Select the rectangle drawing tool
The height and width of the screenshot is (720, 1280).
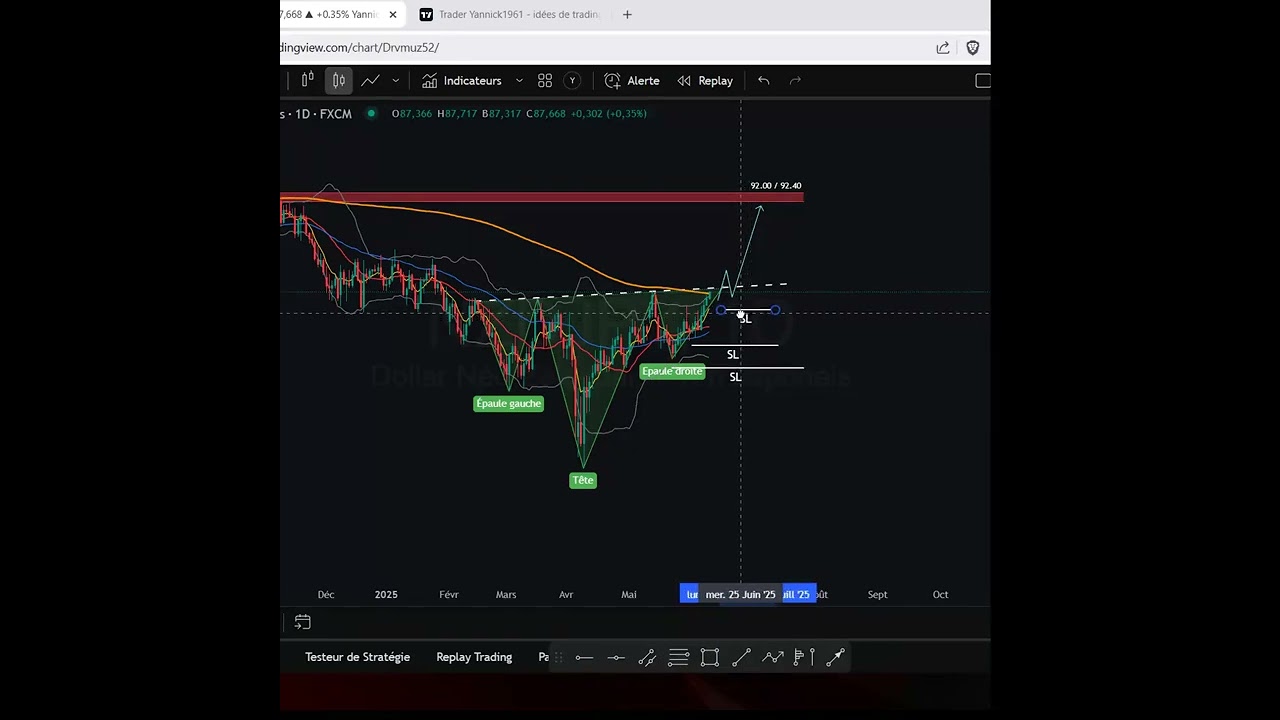[710, 657]
